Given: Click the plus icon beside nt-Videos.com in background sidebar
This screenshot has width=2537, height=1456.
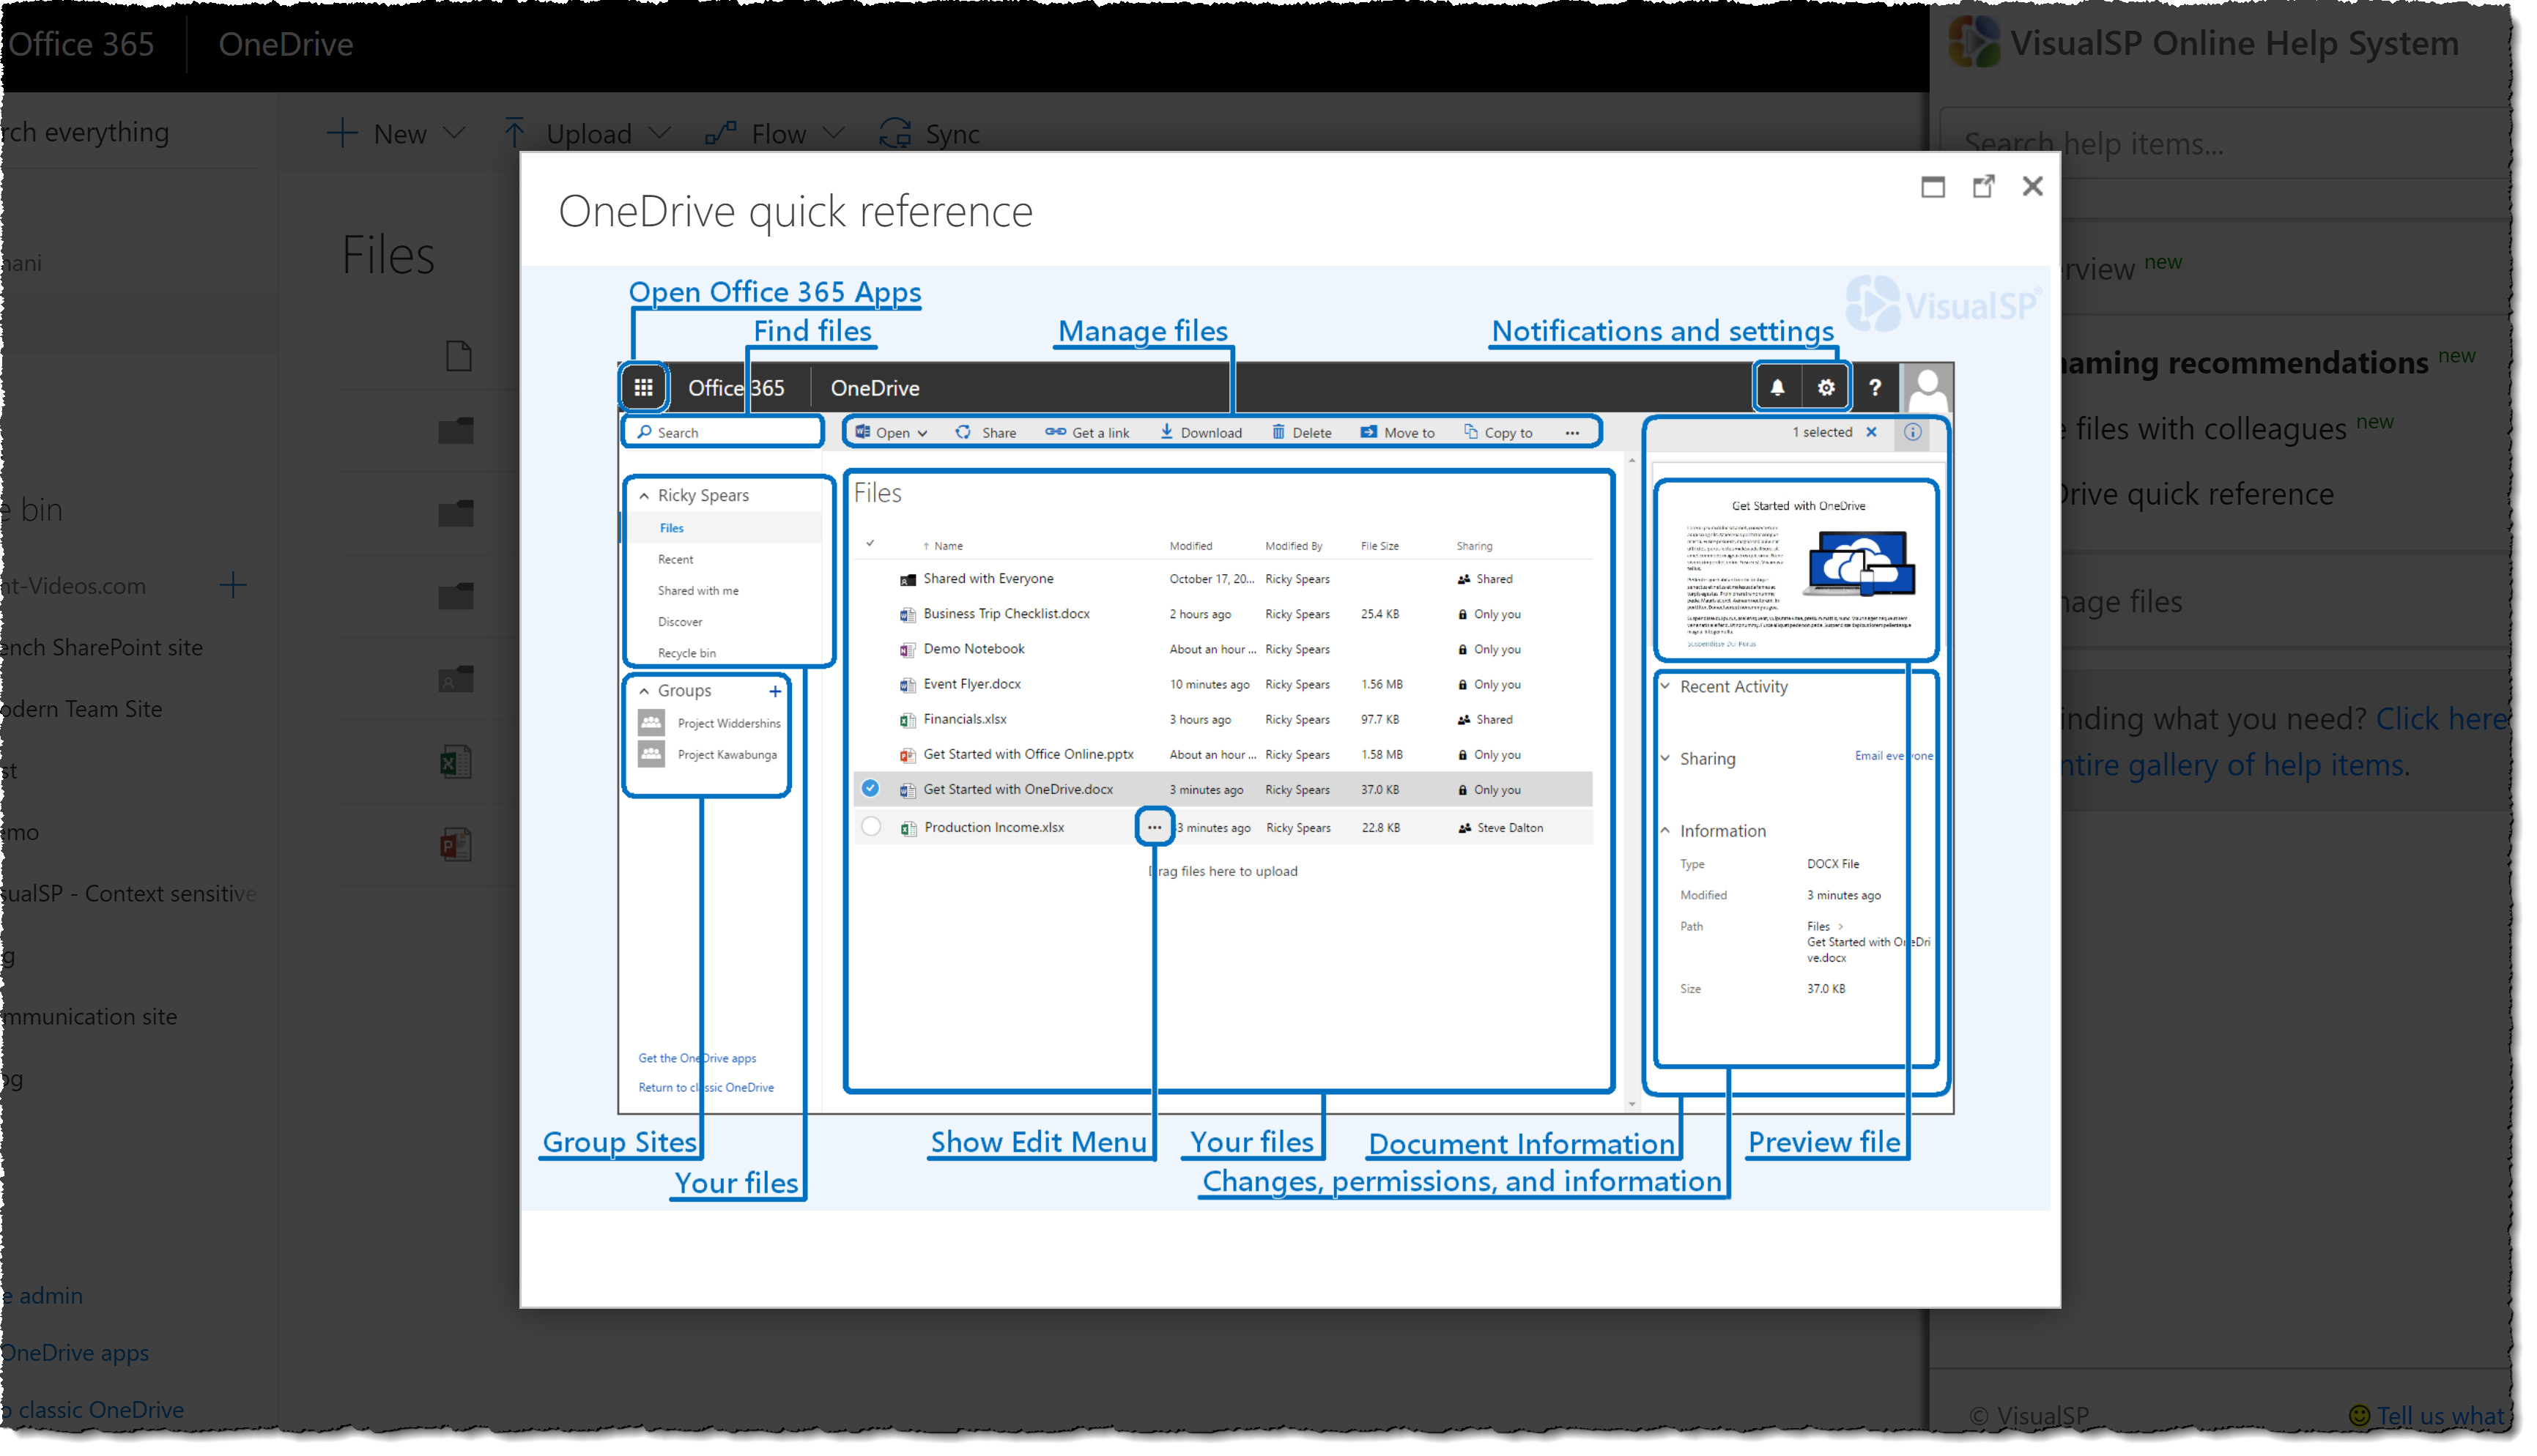Looking at the screenshot, I should pyautogui.click(x=233, y=587).
